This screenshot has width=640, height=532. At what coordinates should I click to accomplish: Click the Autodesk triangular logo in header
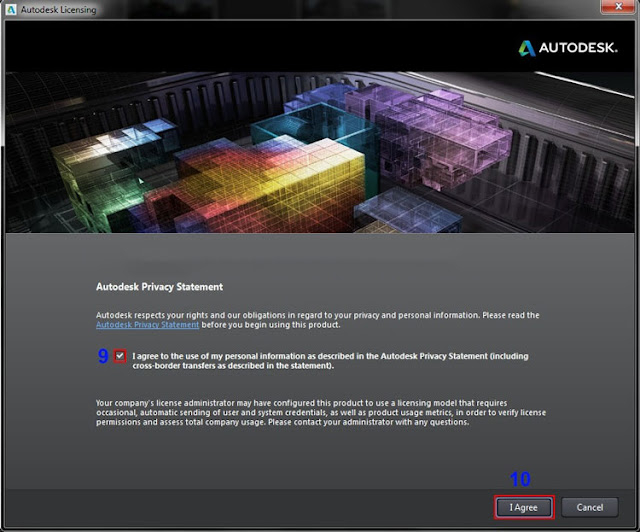pos(527,48)
